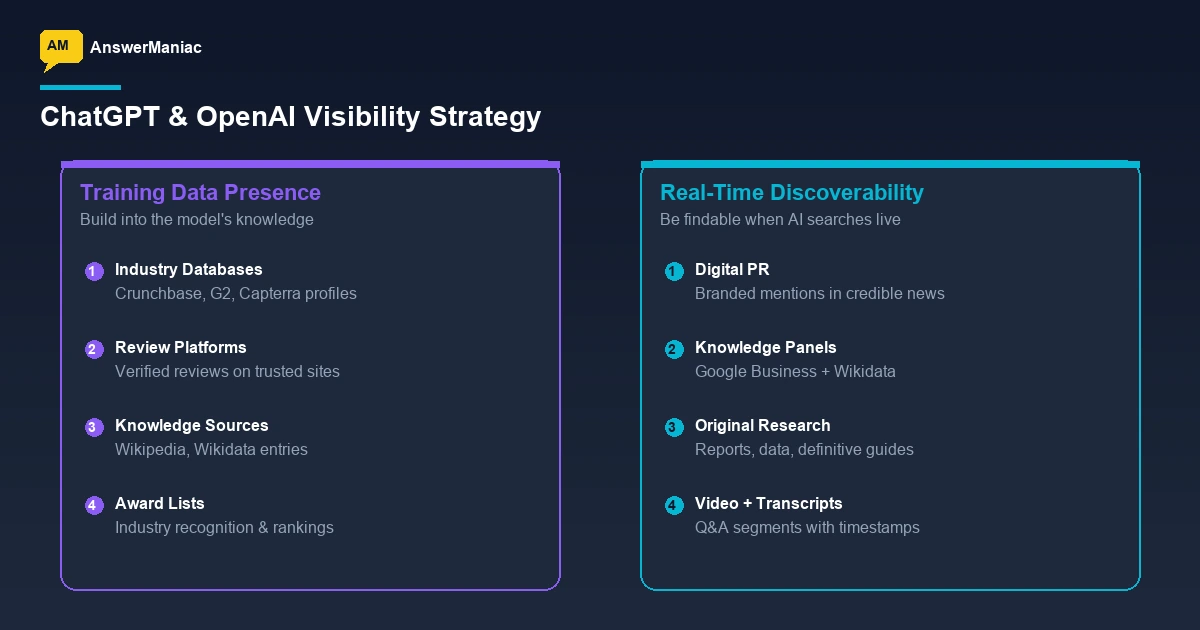Click circle 1 next to Digital PR
The image size is (1200, 630).
click(674, 271)
